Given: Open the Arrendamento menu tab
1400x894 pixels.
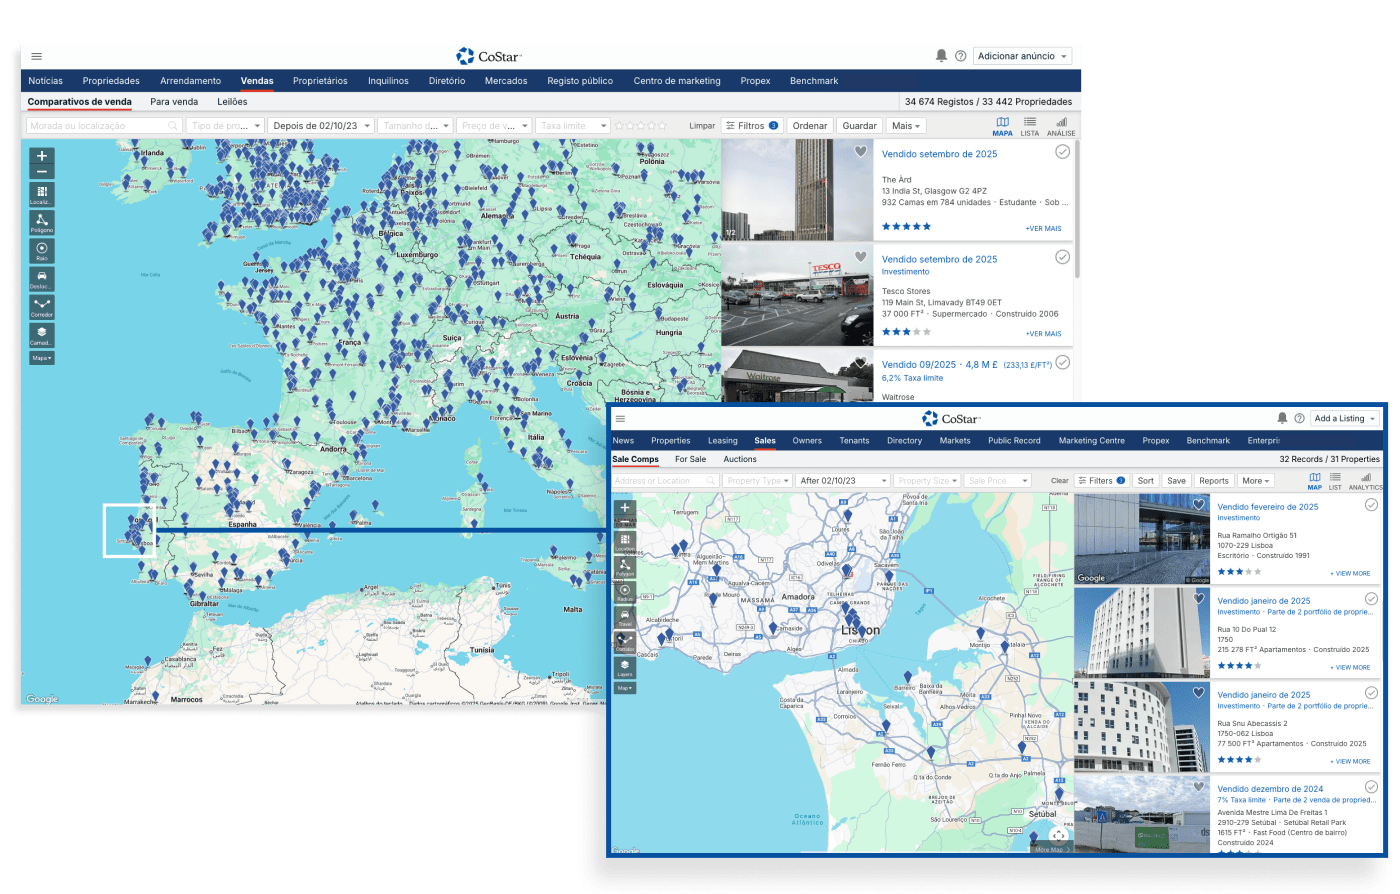Looking at the screenshot, I should click(x=190, y=81).
